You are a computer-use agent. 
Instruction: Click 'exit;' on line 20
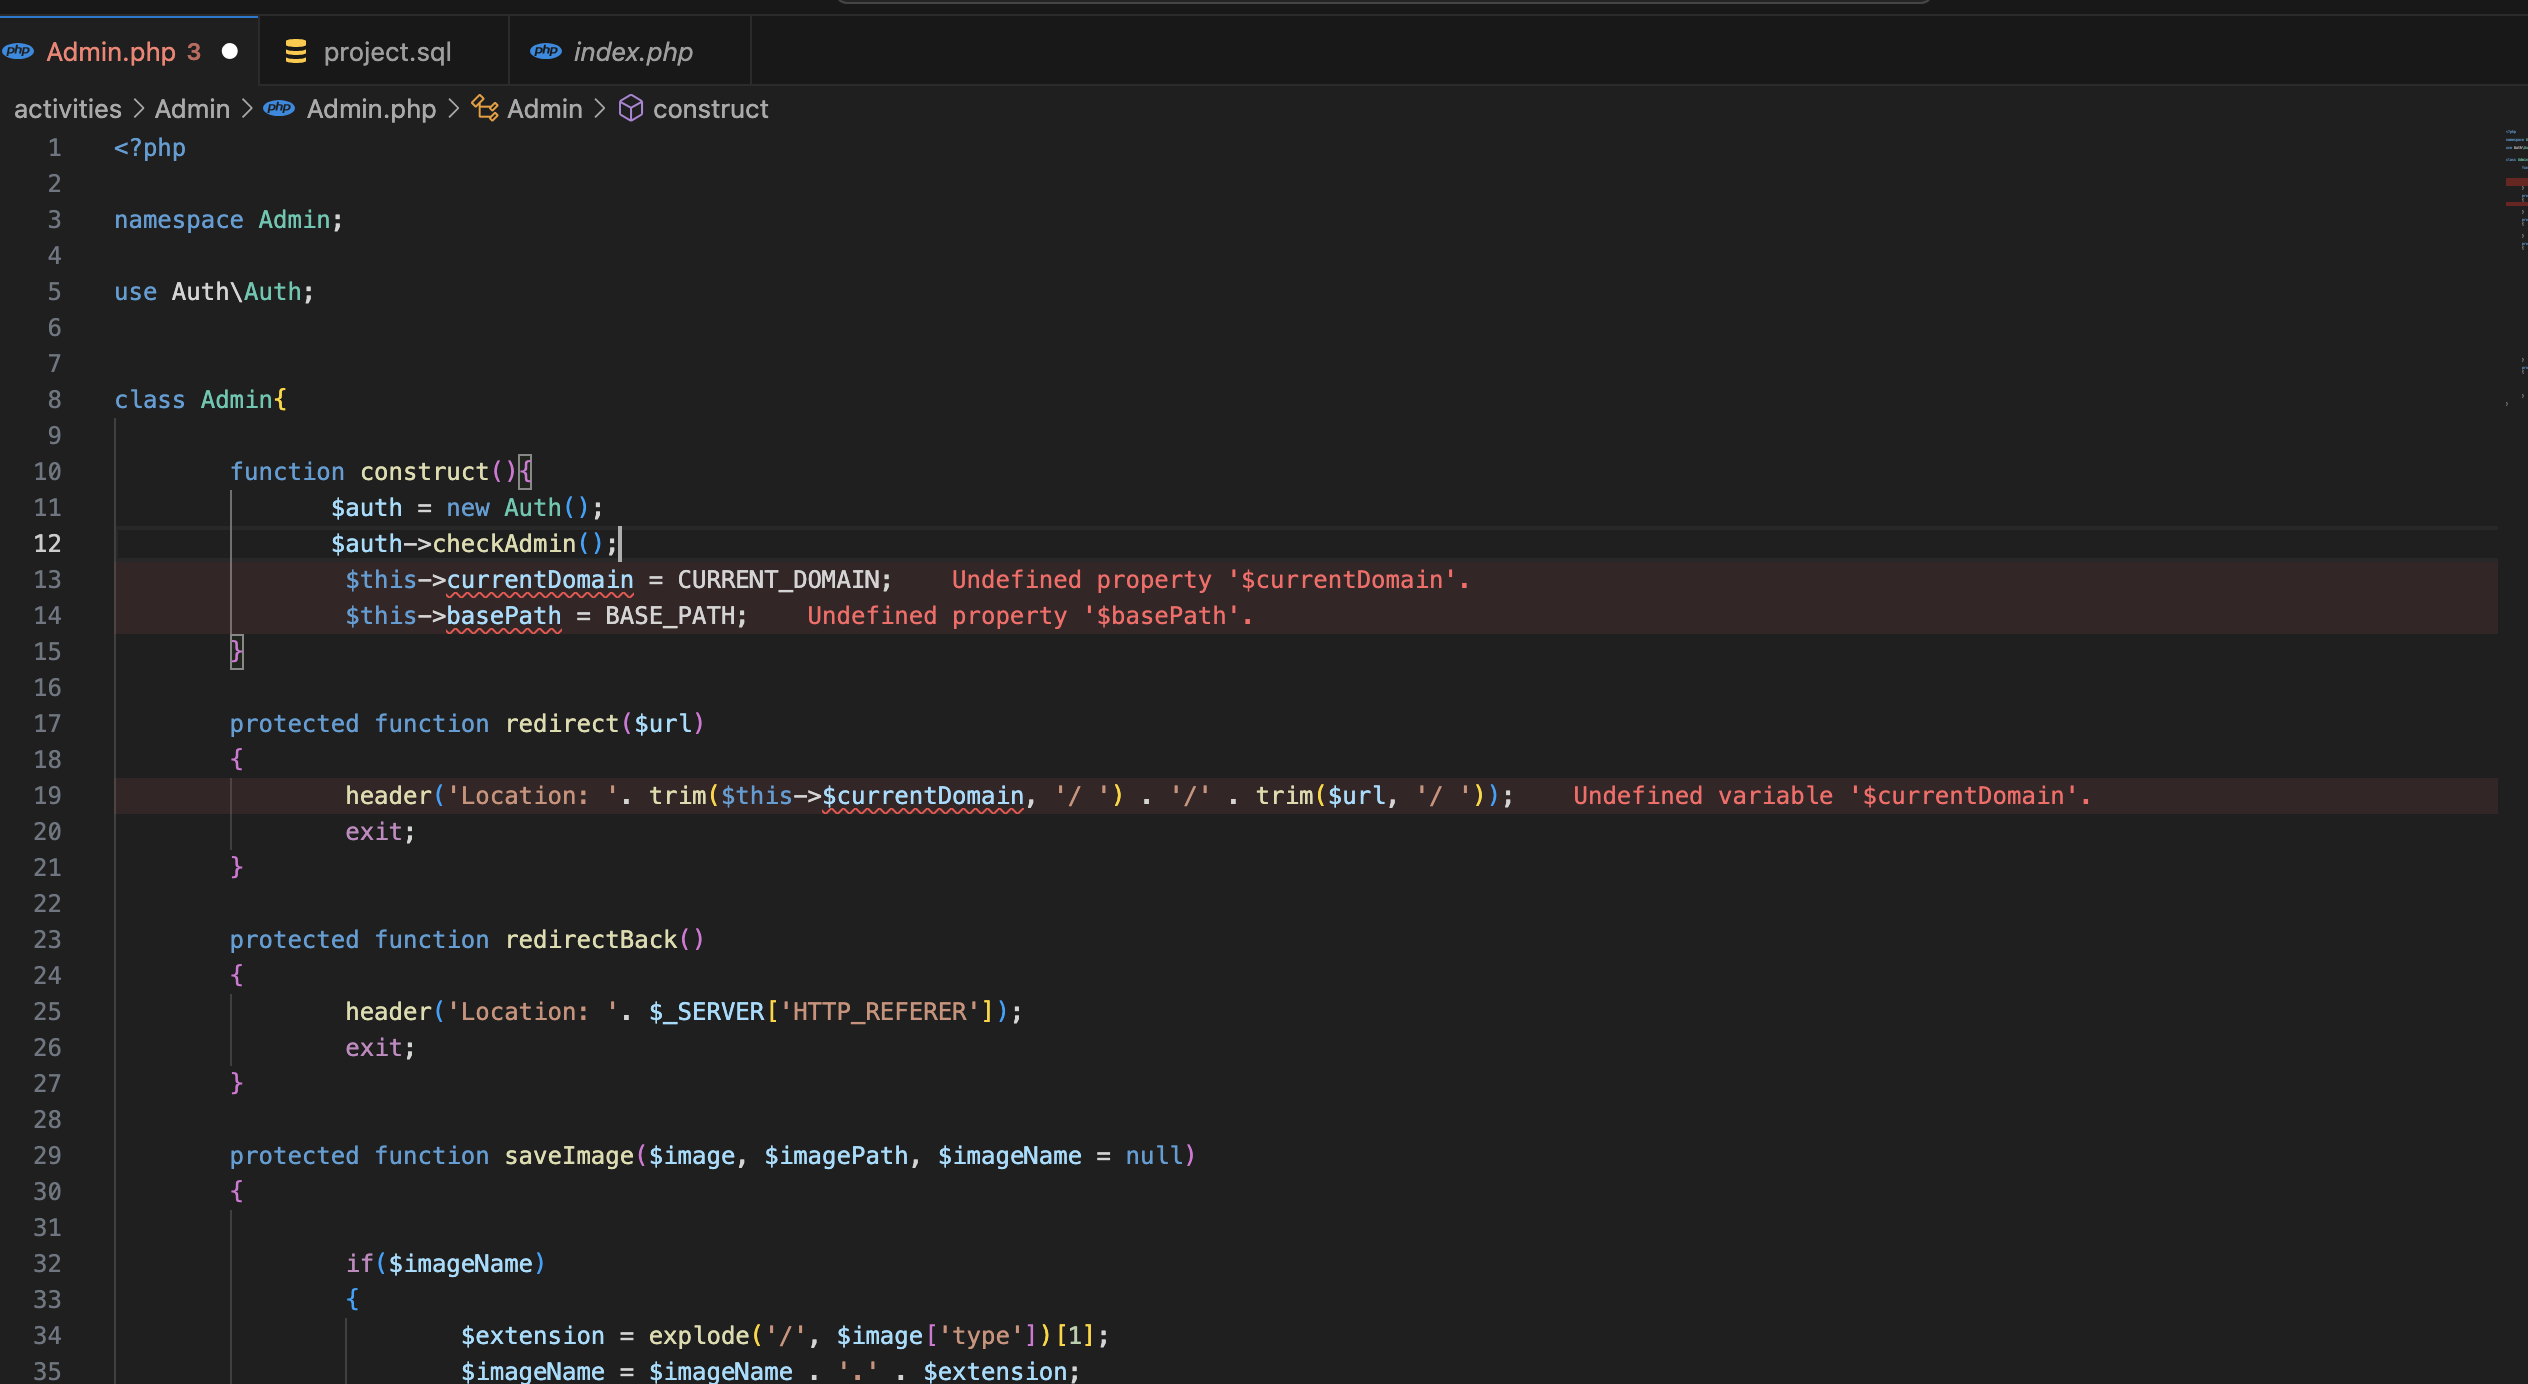(380, 832)
